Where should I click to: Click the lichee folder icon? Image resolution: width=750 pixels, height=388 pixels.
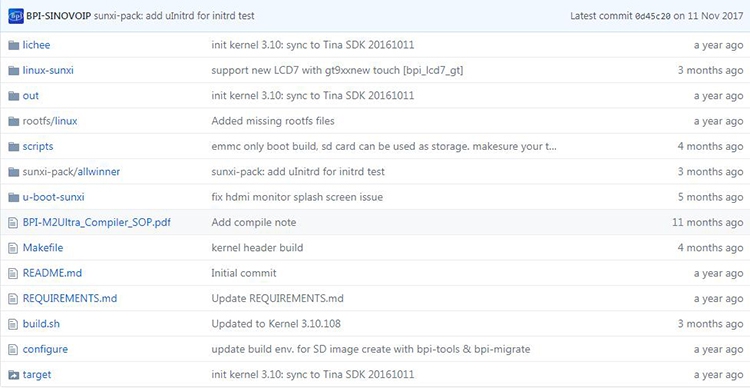click(x=13, y=45)
